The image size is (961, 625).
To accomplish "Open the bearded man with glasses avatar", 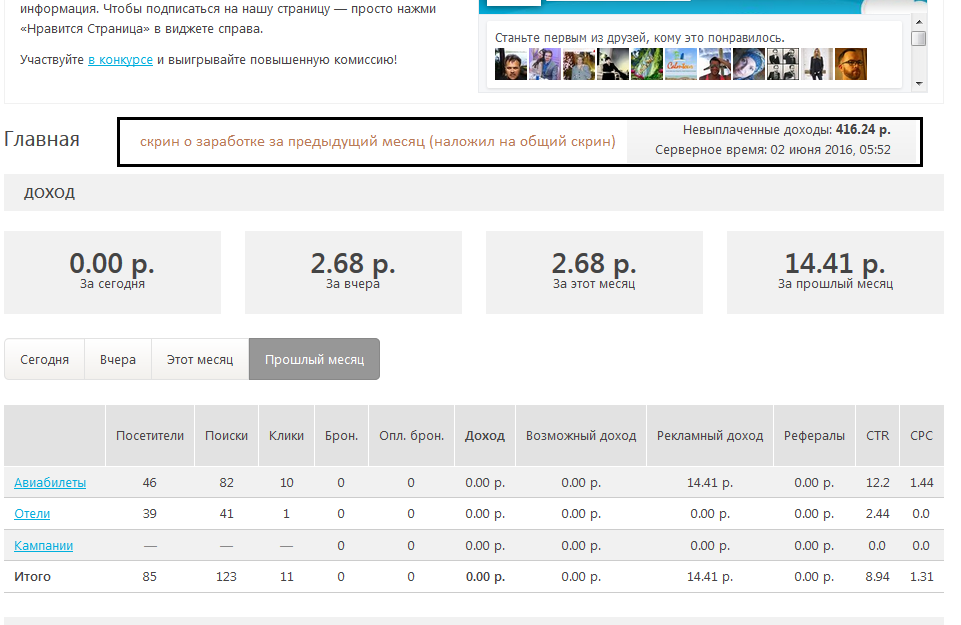I will 851,64.
